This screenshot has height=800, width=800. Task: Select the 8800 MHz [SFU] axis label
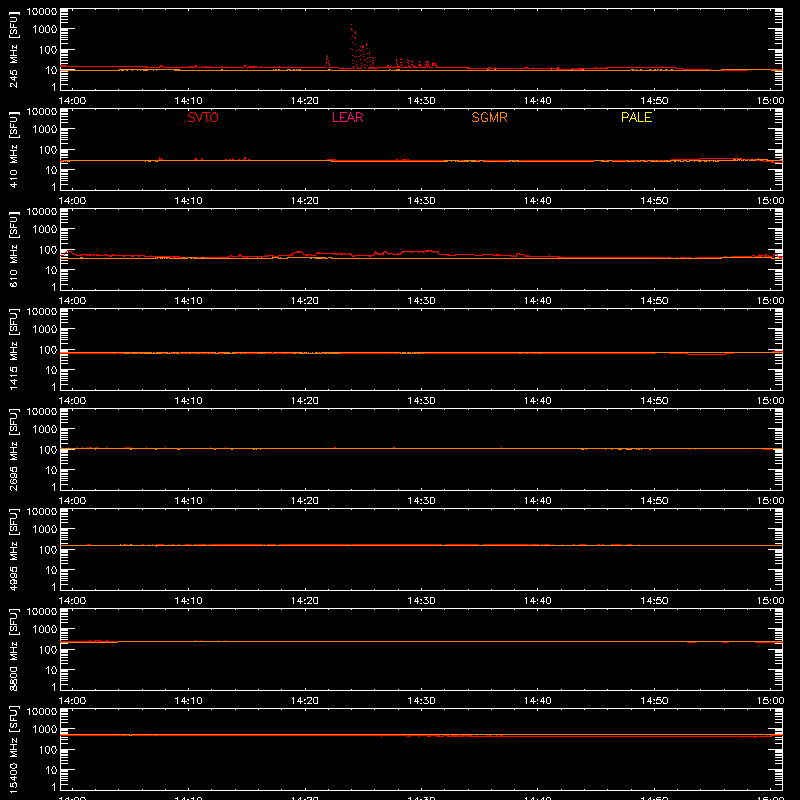pos(14,649)
